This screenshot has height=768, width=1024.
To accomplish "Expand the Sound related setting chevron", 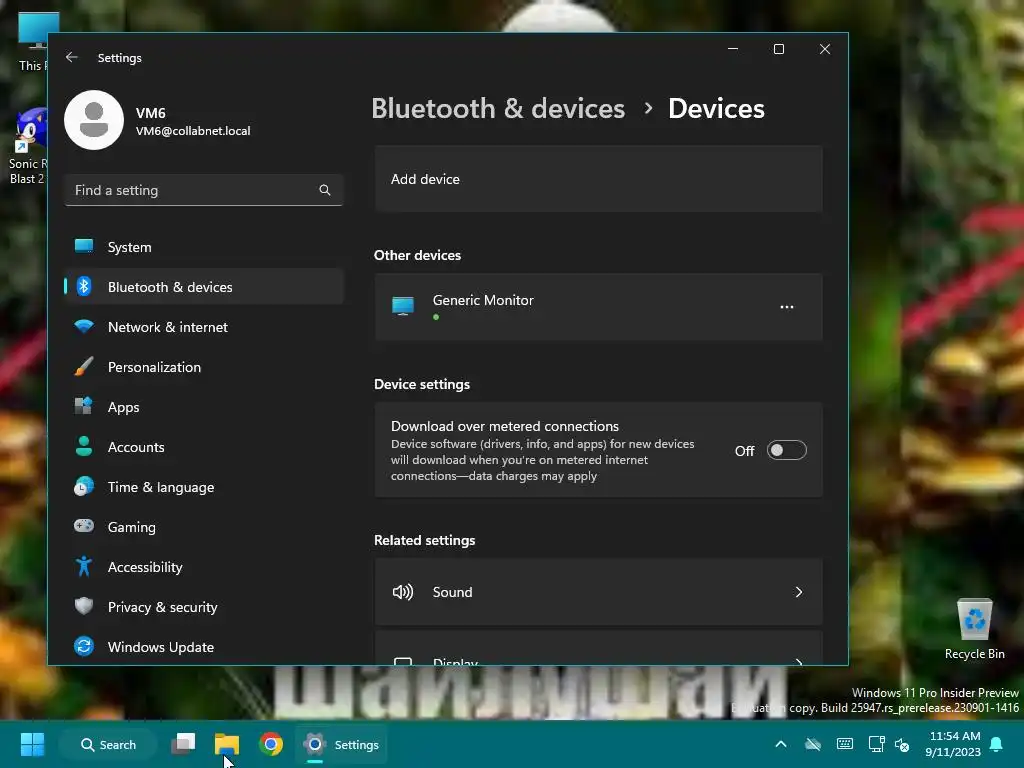I will click(x=799, y=592).
